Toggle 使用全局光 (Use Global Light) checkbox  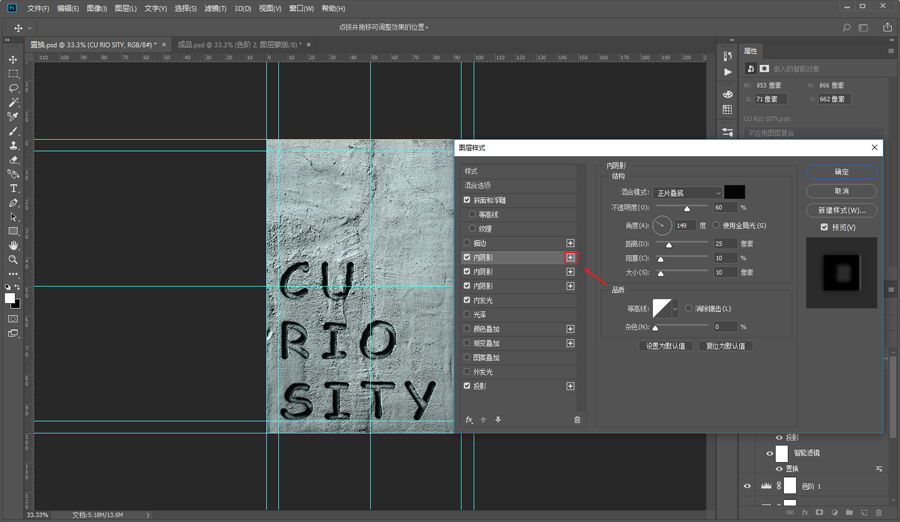click(716, 226)
